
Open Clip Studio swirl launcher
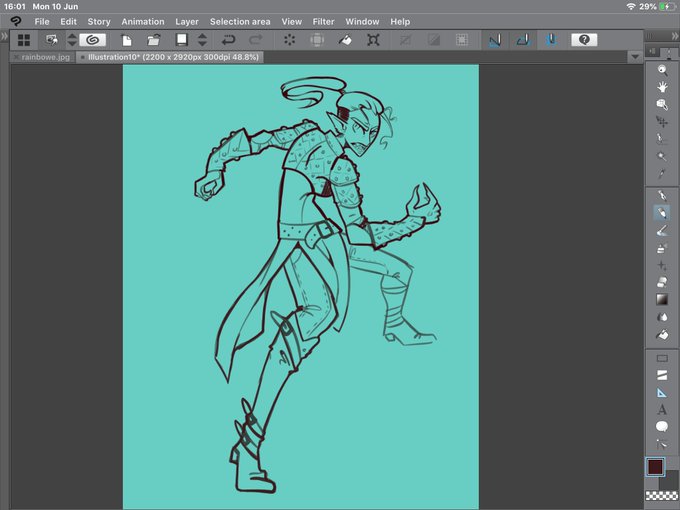[92, 40]
